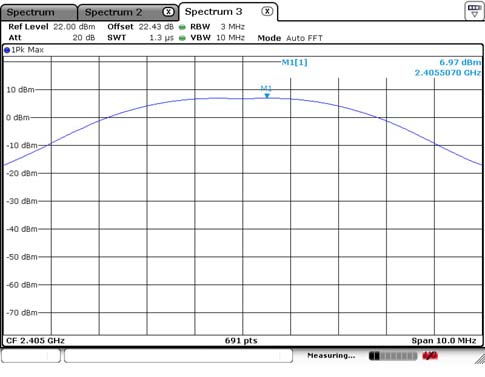Click the RBW 3 MHz setting
The image size is (485, 377).
(x=217, y=27)
